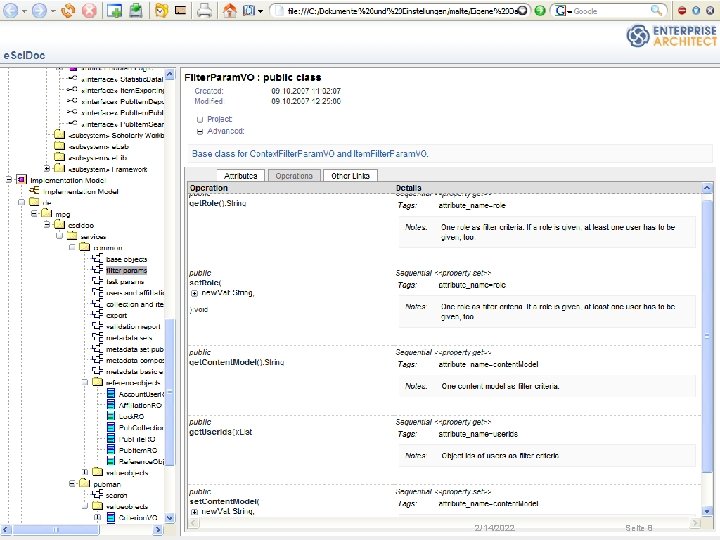Screen dimensions: 720x540
Task: Click the getRole() operation name
Action: 218,203
